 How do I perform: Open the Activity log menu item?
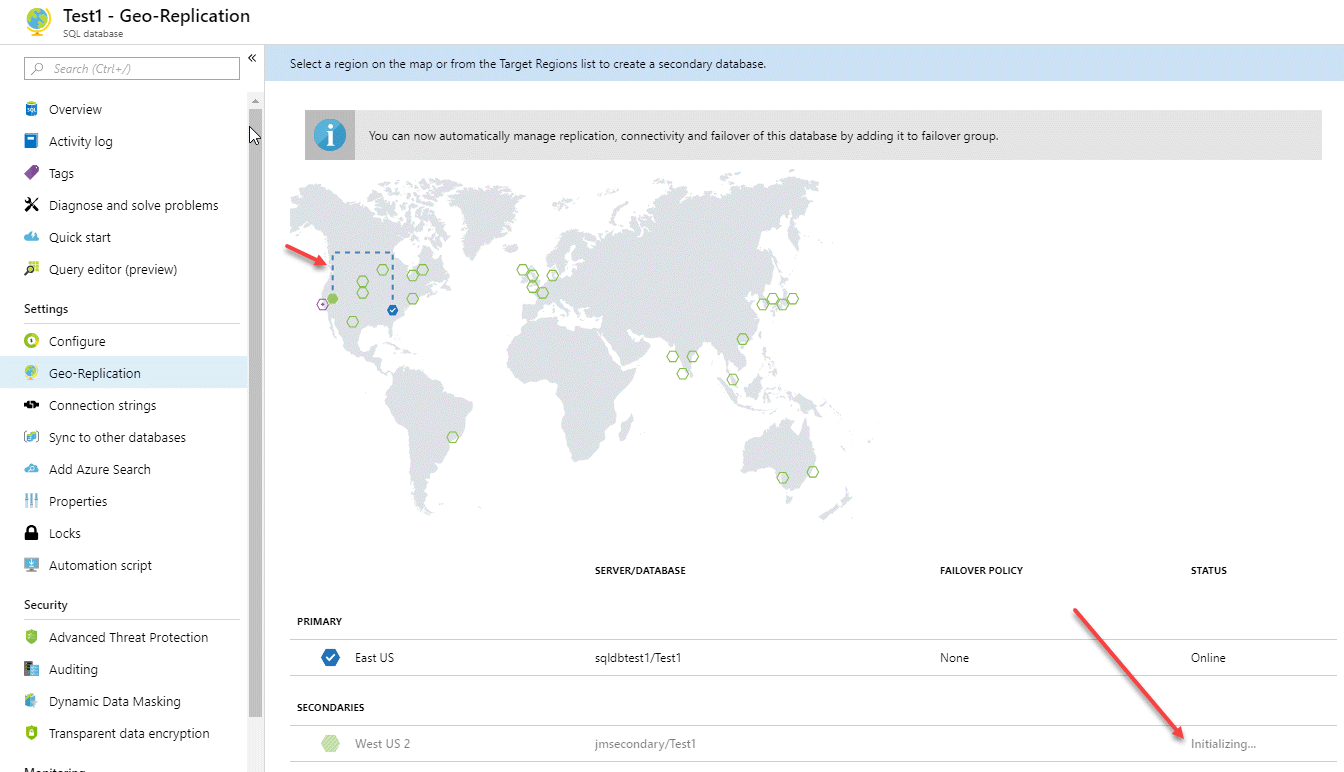[x=81, y=141]
